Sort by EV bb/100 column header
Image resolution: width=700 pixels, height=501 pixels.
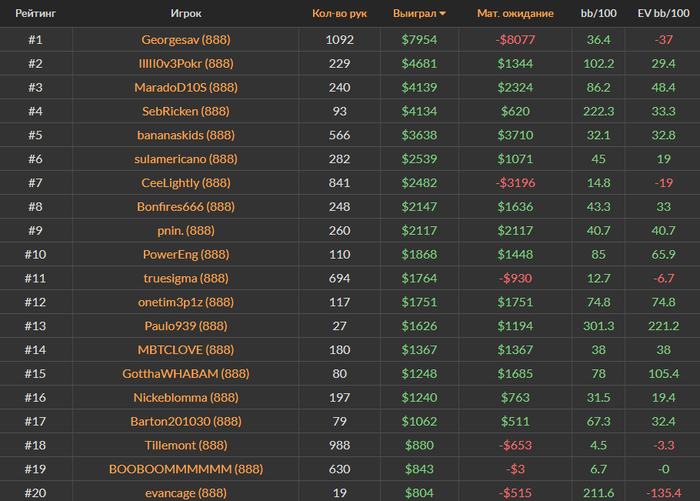pos(663,13)
